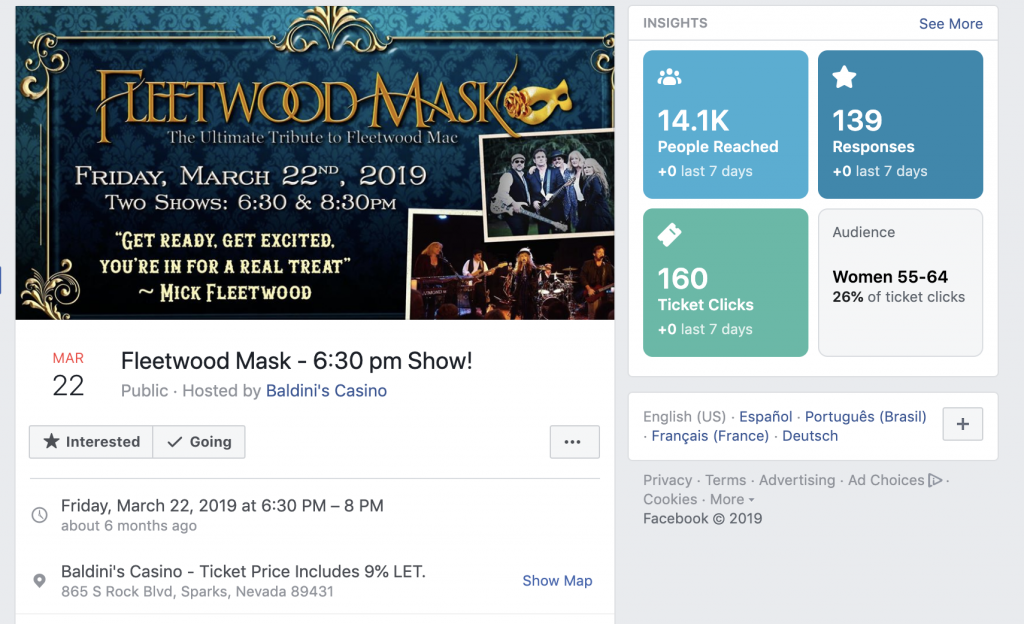This screenshot has height=624, width=1024.
Task: Open the Baldini's Casino host page link
Action: tap(326, 390)
